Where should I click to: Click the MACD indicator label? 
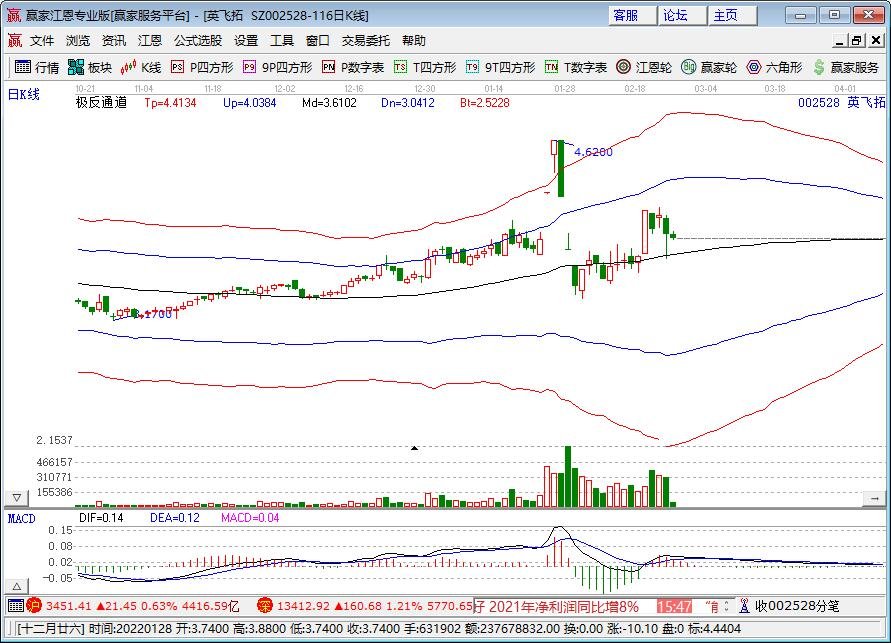(22, 519)
